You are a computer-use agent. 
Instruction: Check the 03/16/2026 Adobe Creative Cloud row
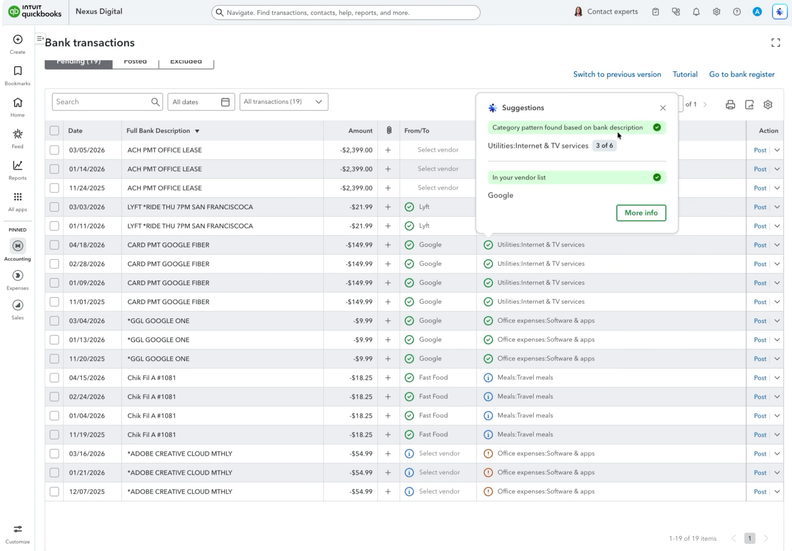54,454
